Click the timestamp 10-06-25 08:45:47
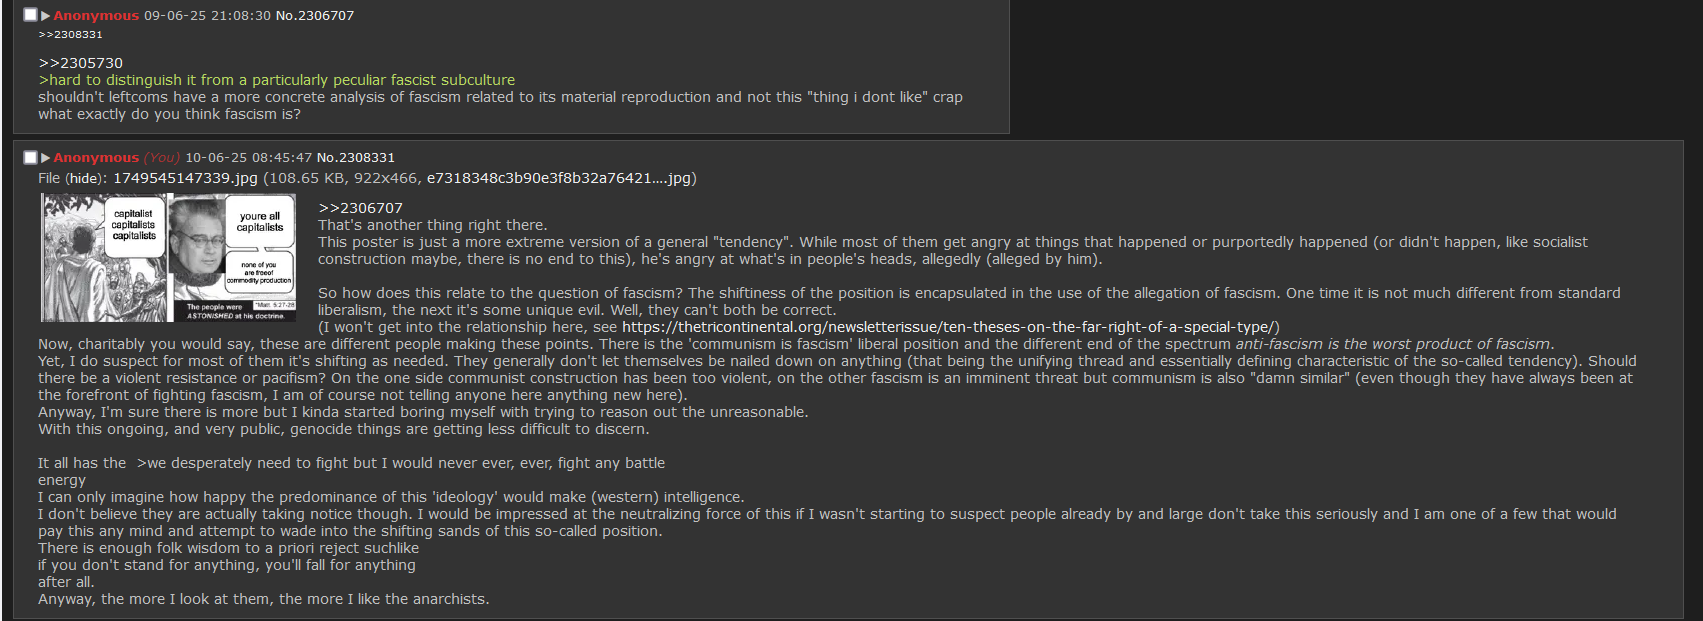Screen dimensions: 1703x621 click(x=249, y=158)
